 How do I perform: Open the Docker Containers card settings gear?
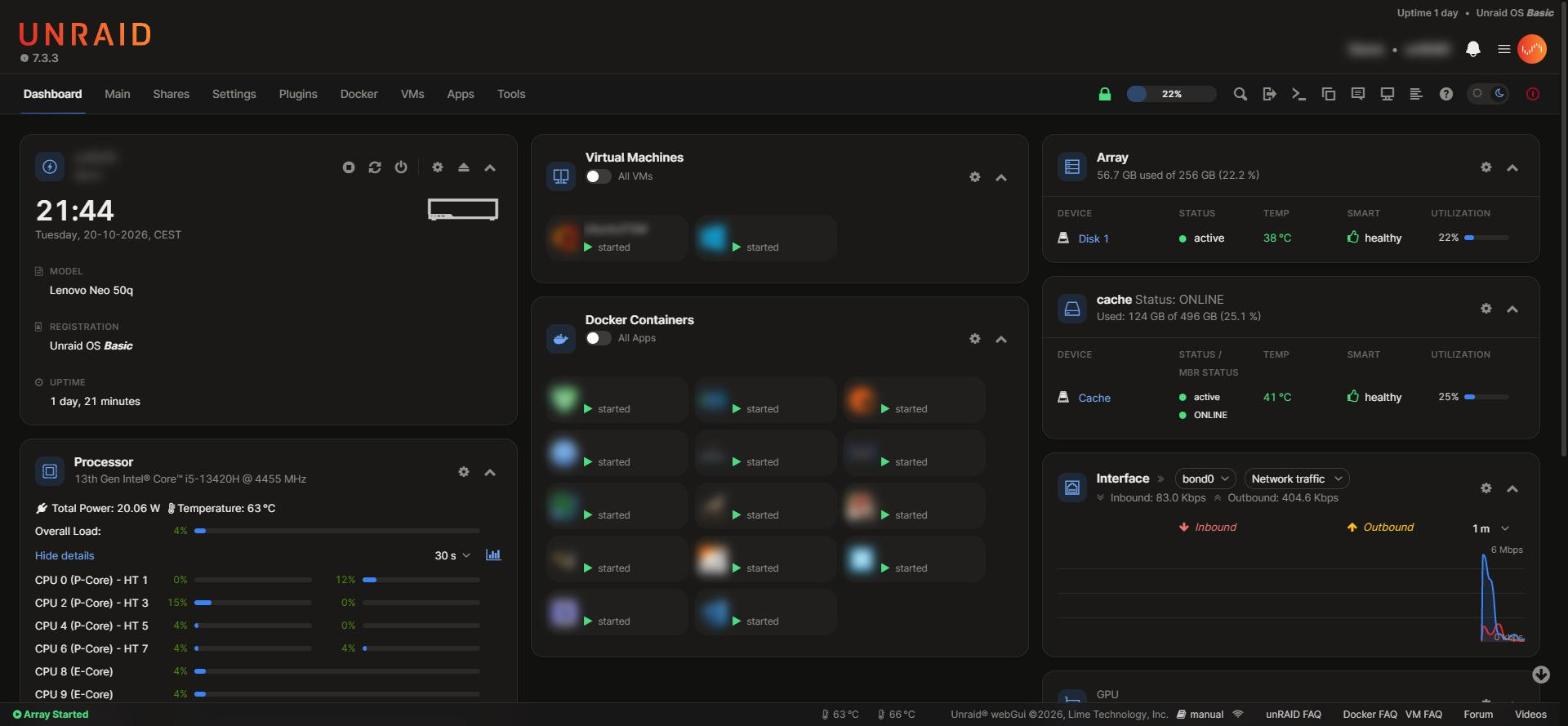pos(974,339)
